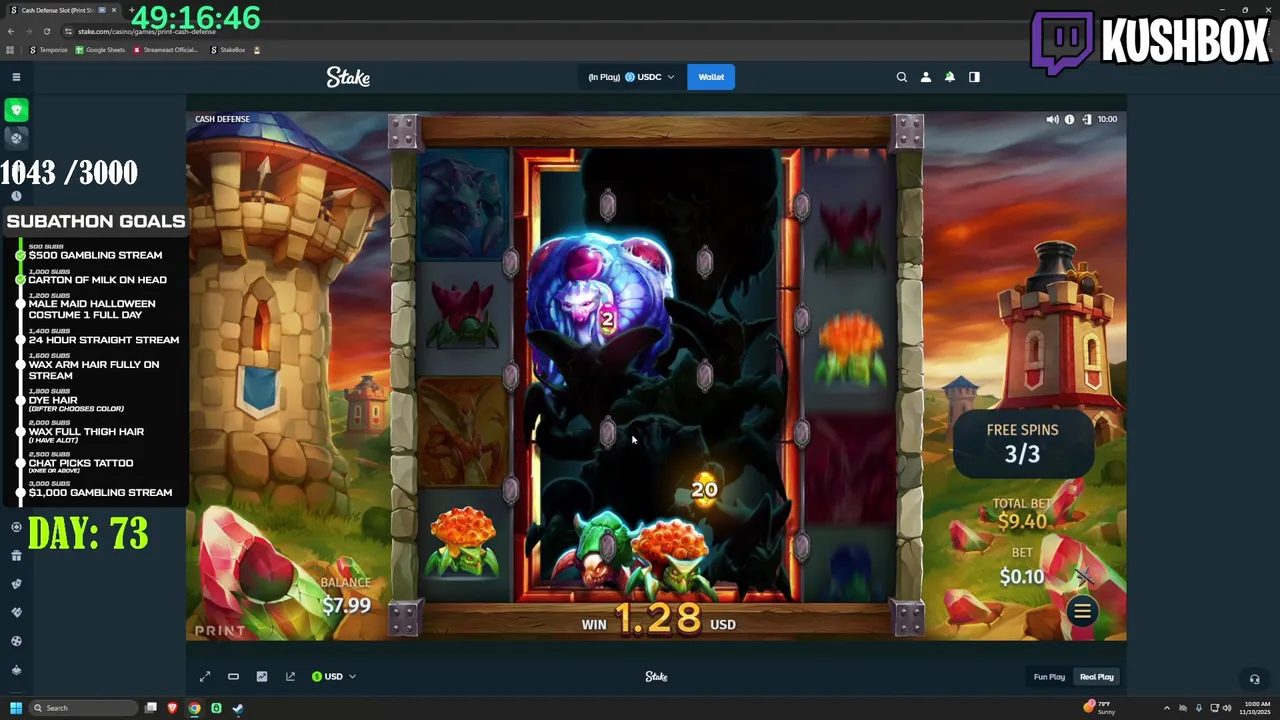The image size is (1280, 720).
Task: Mute the game sound speaker icon
Action: click(1052, 119)
